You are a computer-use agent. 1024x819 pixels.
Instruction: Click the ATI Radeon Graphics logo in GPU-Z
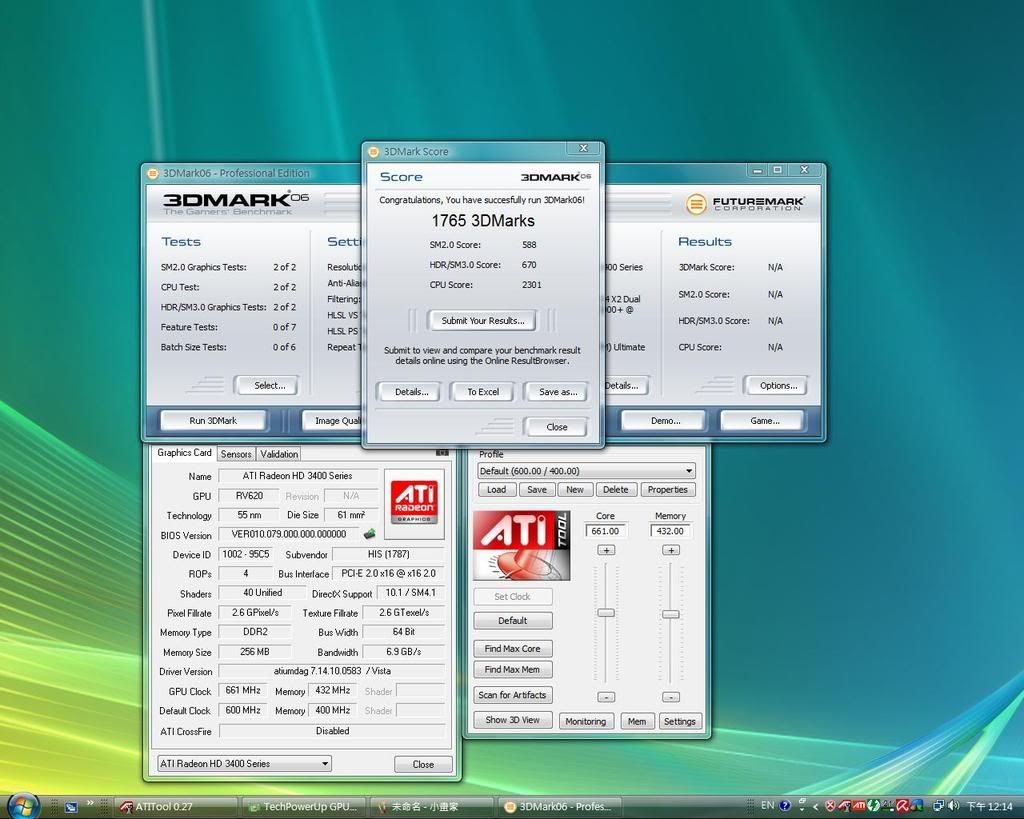pos(414,502)
